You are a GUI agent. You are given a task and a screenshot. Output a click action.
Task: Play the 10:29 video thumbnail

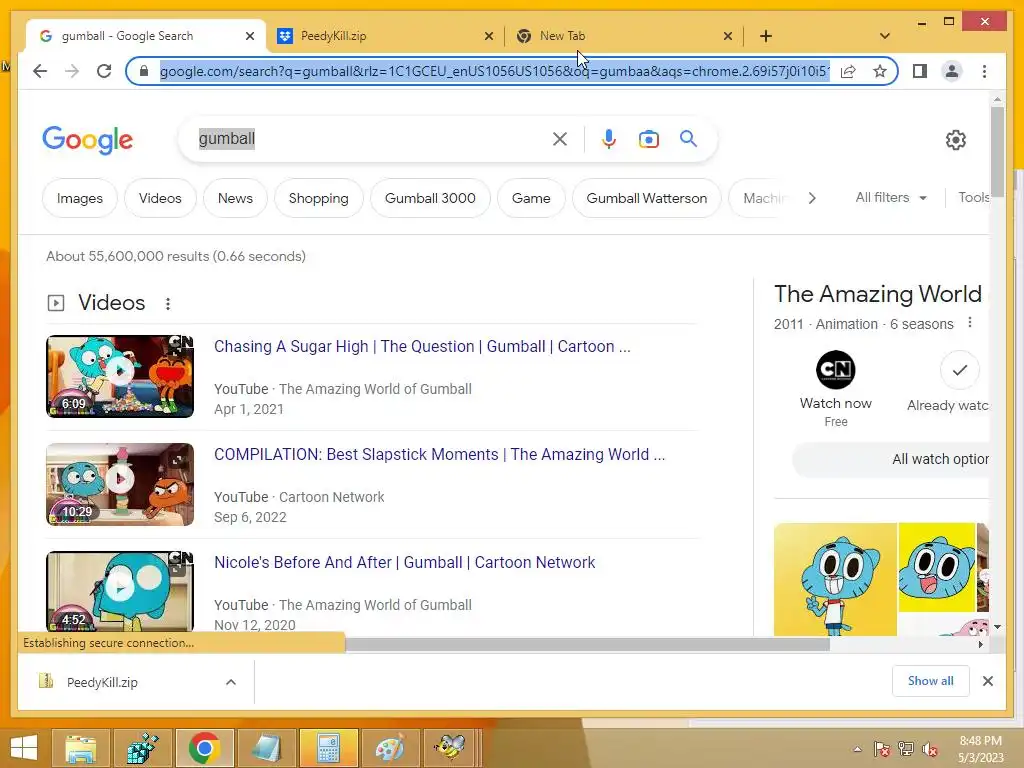tap(120, 484)
